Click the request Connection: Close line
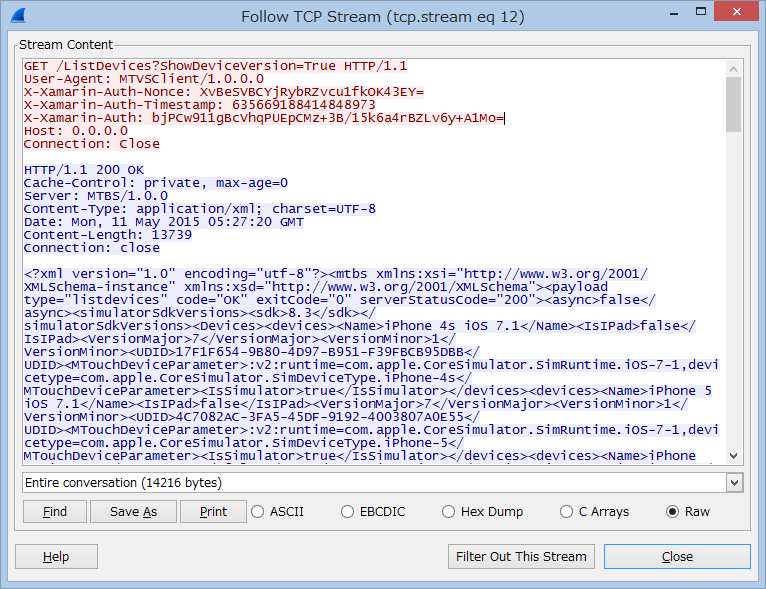The width and height of the screenshot is (766, 589). [x=92, y=144]
